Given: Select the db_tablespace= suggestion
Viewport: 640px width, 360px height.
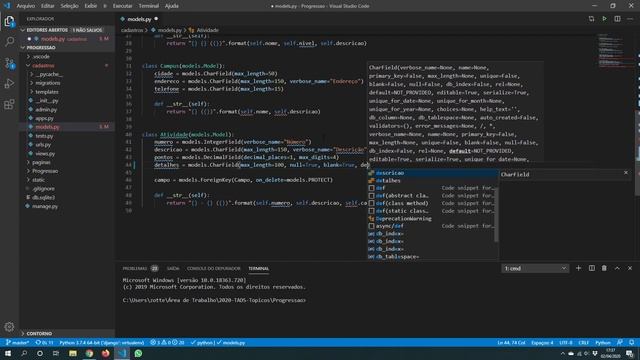Looking at the screenshot, I should (432, 256).
